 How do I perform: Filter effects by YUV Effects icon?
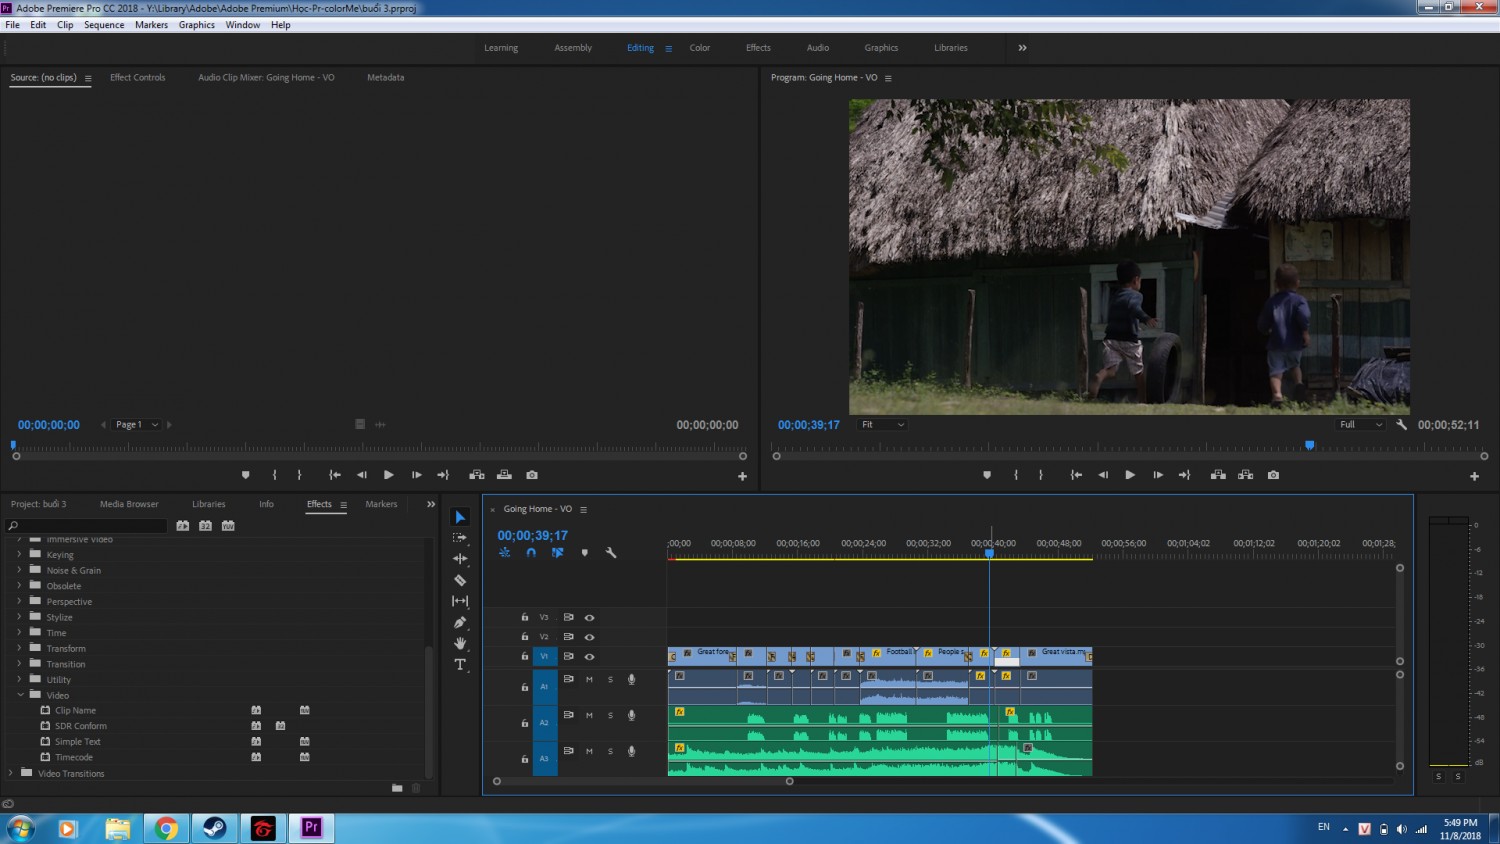(x=228, y=526)
